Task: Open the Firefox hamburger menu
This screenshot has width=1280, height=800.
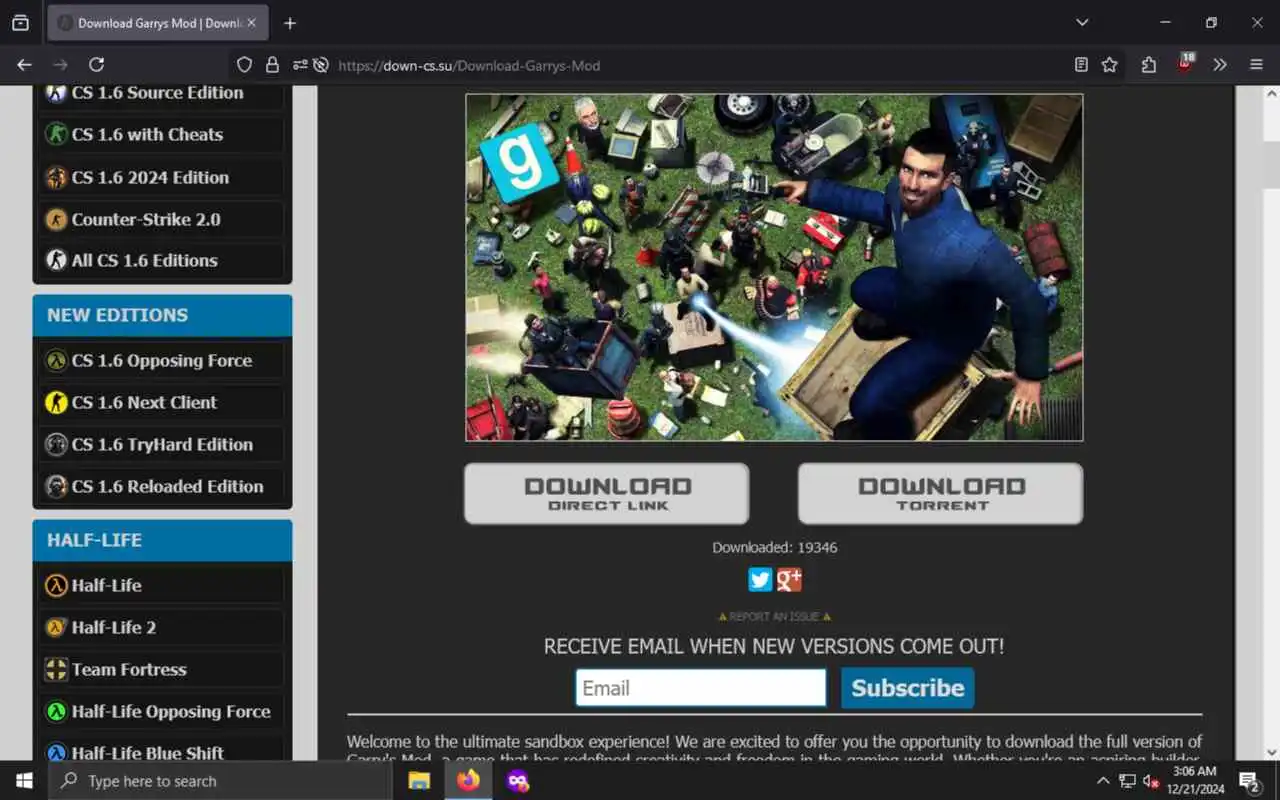Action: pos(1257,65)
